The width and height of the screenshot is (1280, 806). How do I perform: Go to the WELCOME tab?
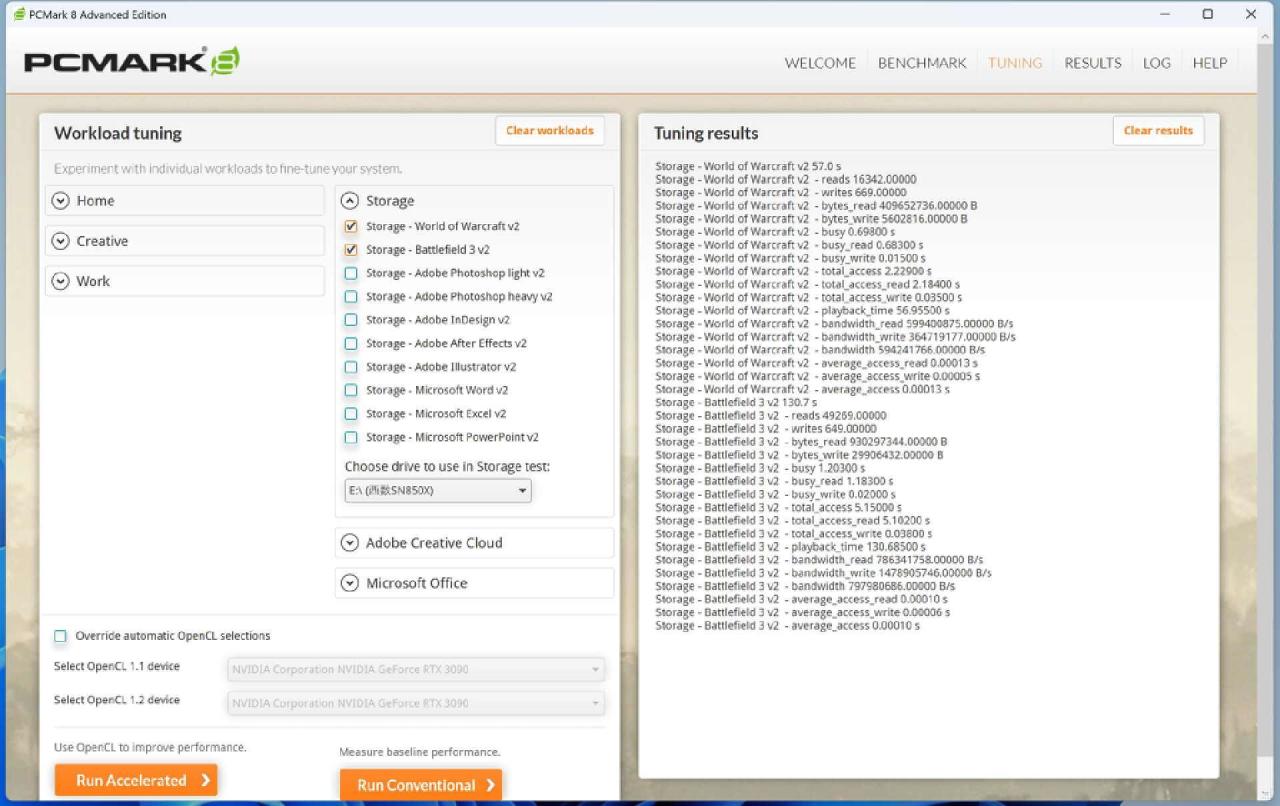coord(820,63)
